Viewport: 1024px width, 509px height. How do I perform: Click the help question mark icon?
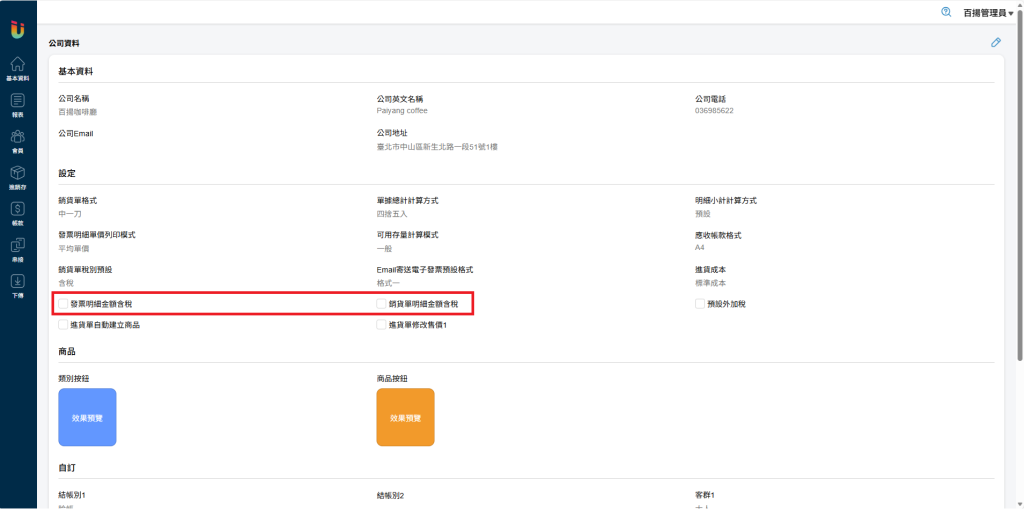coord(946,12)
